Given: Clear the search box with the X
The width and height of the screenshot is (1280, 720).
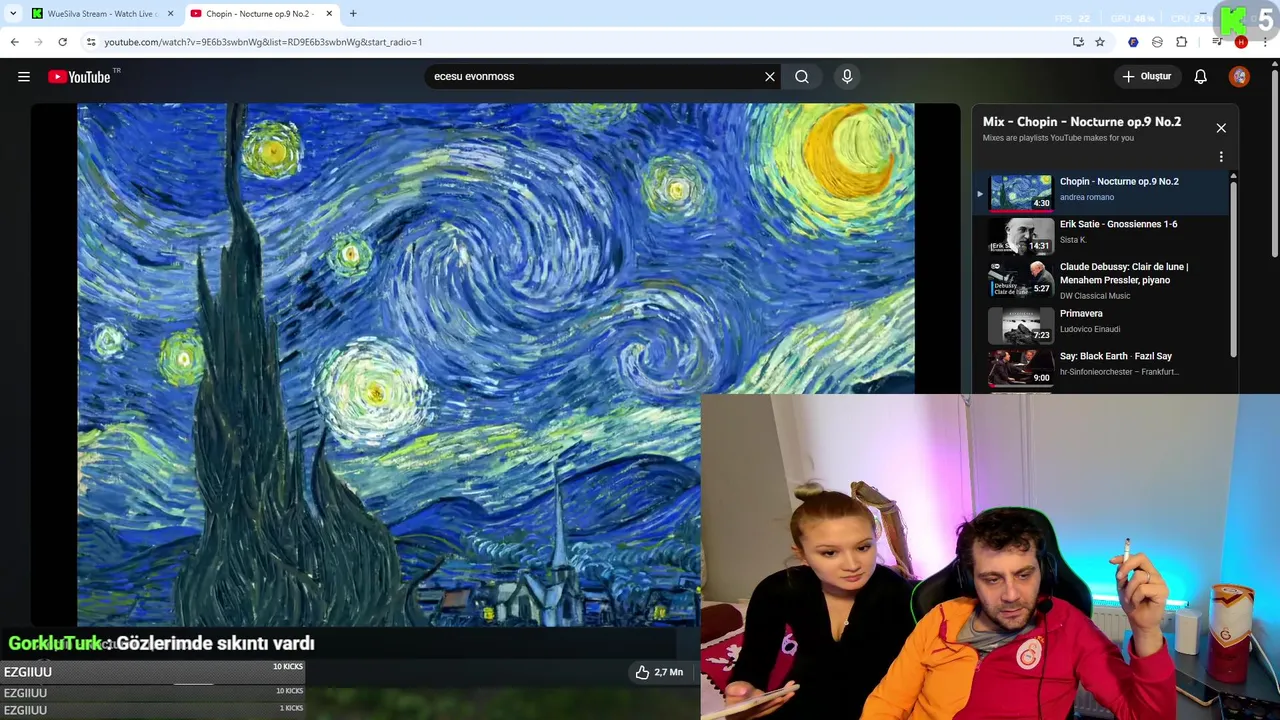Looking at the screenshot, I should [770, 76].
